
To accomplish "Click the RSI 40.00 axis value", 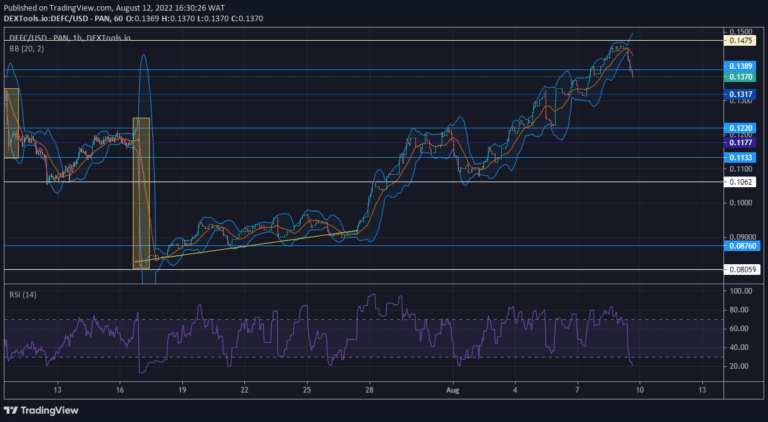I will point(741,347).
